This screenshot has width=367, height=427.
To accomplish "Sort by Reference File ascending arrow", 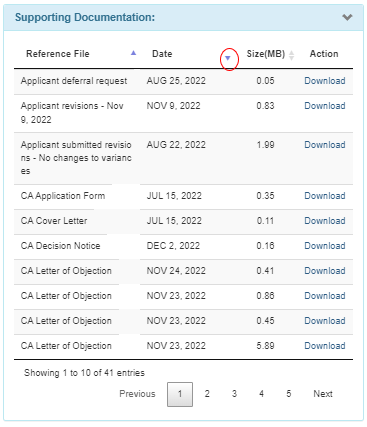I will coord(134,53).
